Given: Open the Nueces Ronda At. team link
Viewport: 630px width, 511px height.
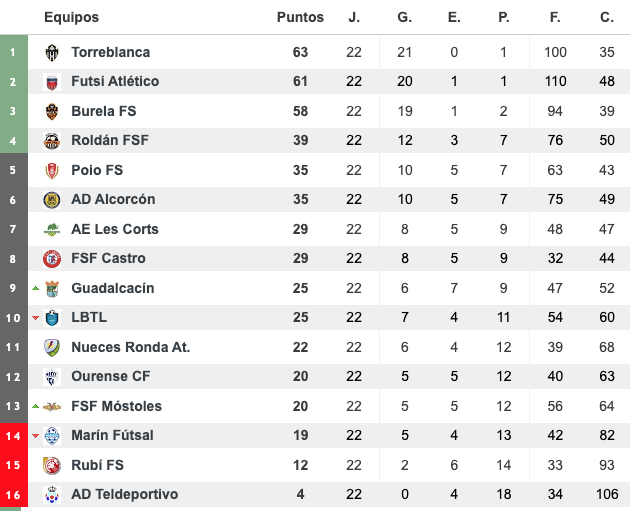Looking at the screenshot, I should click(x=130, y=347).
